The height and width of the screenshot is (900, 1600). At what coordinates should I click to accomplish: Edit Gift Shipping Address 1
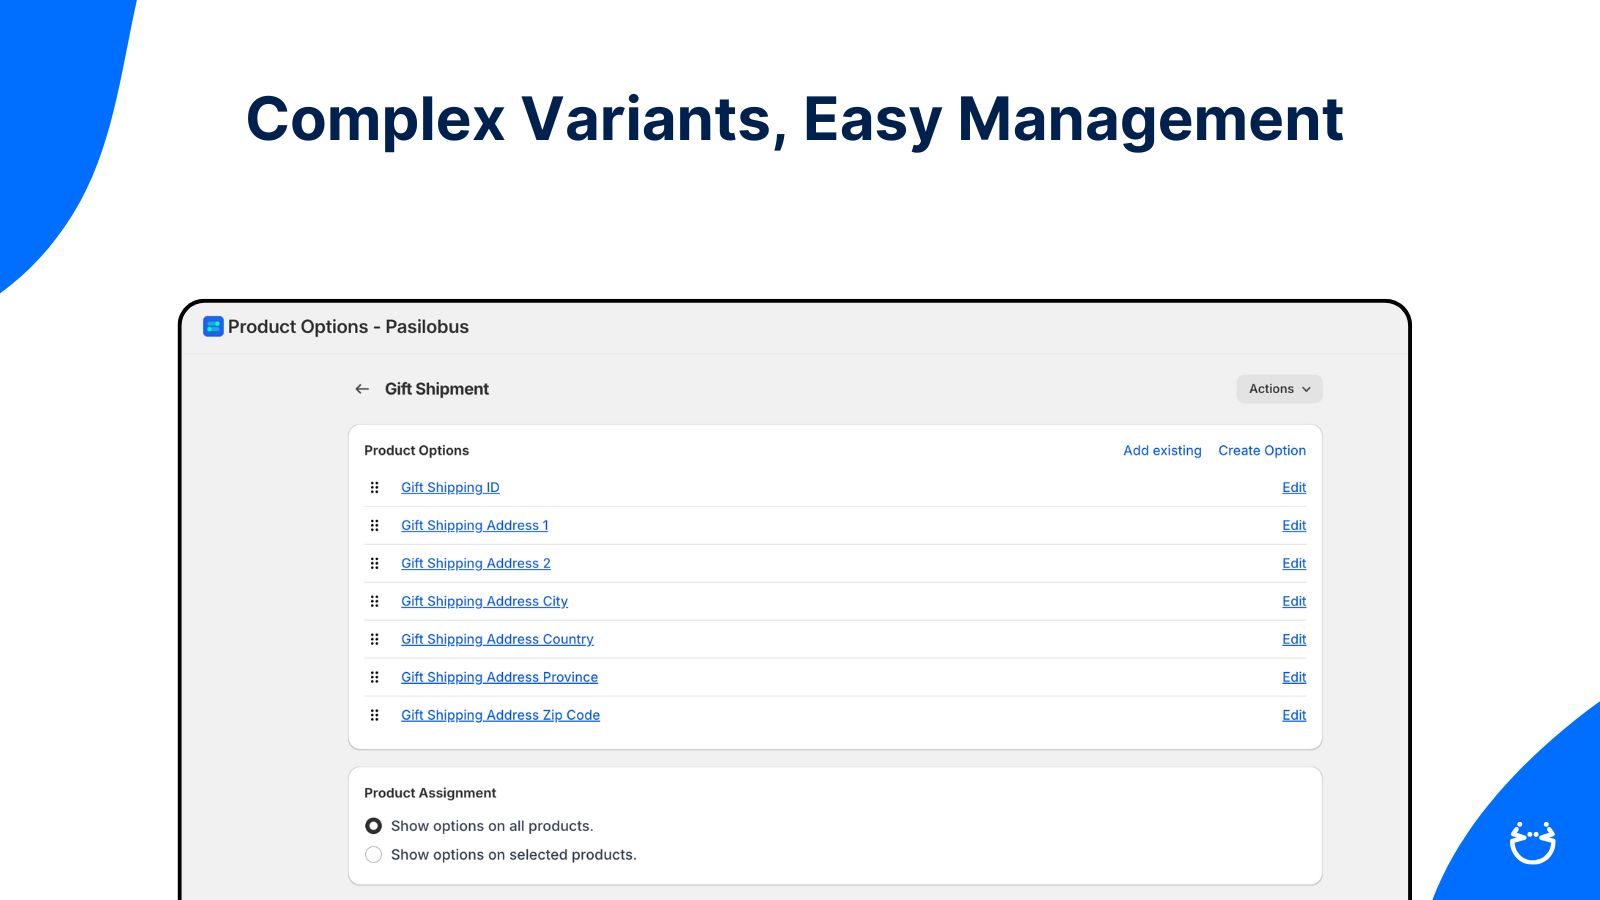coord(1294,525)
